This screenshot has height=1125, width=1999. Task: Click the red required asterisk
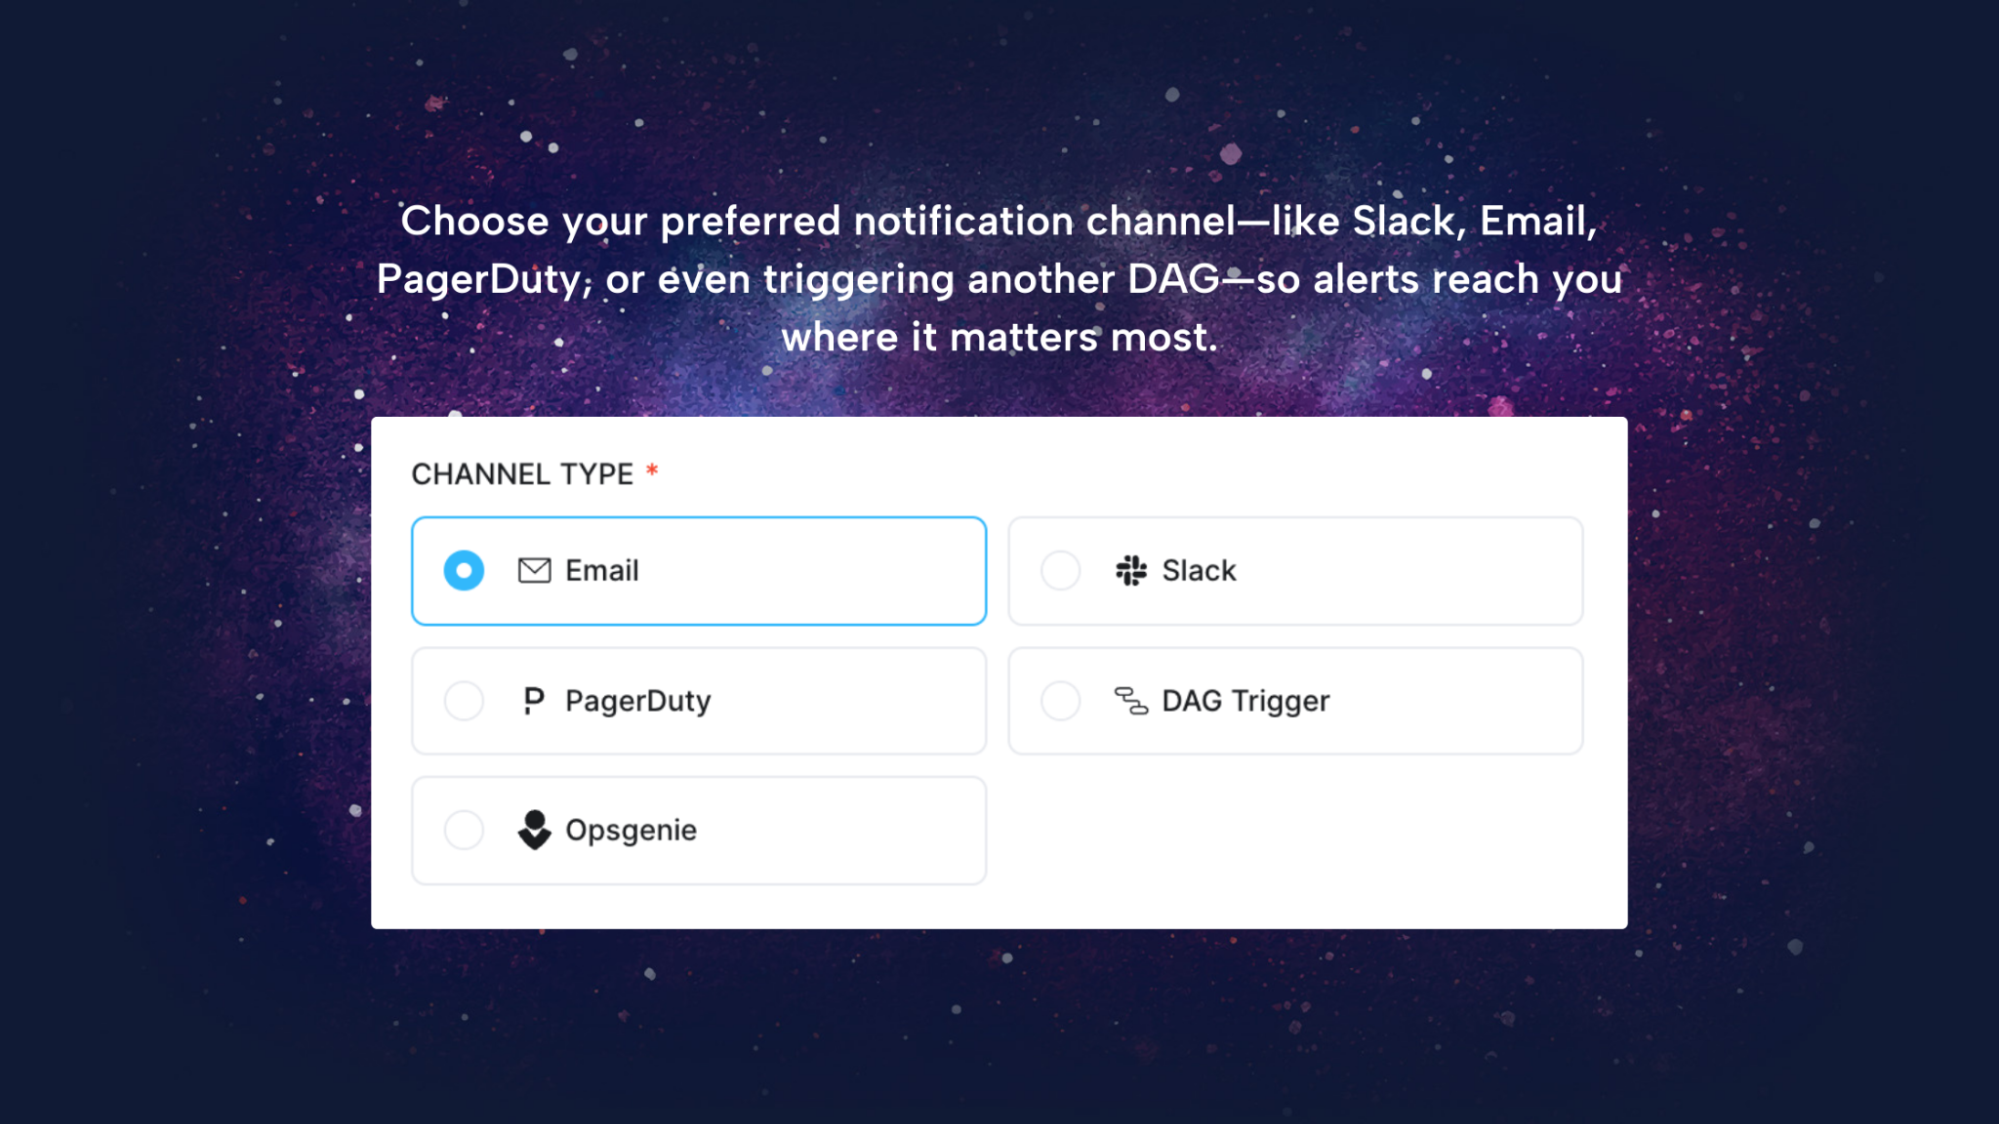click(x=652, y=470)
